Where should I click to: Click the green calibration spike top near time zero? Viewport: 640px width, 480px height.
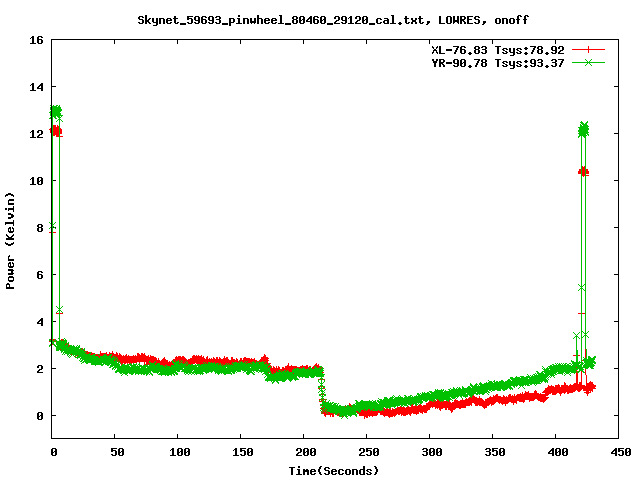pyautogui.click(x=56, y=111)
